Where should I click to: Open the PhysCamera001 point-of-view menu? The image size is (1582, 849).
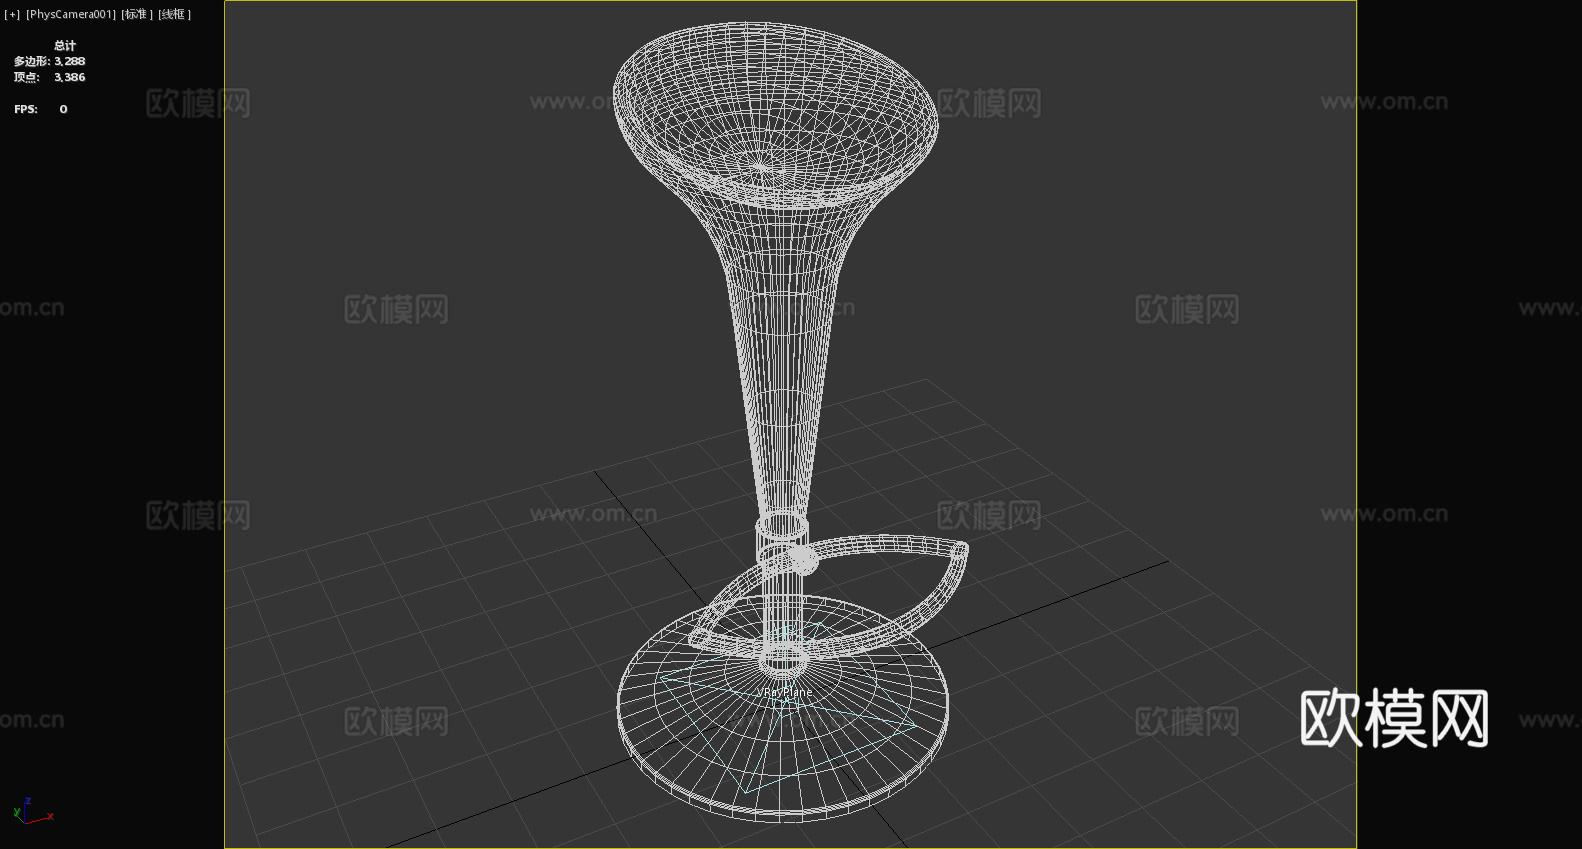[x=71, y=15]
